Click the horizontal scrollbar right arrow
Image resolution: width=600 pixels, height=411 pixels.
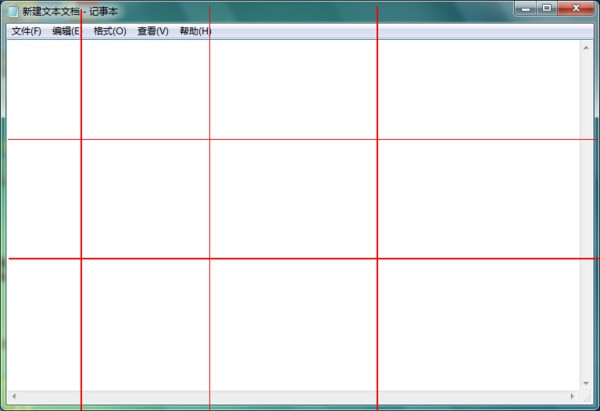click(573, 397)
